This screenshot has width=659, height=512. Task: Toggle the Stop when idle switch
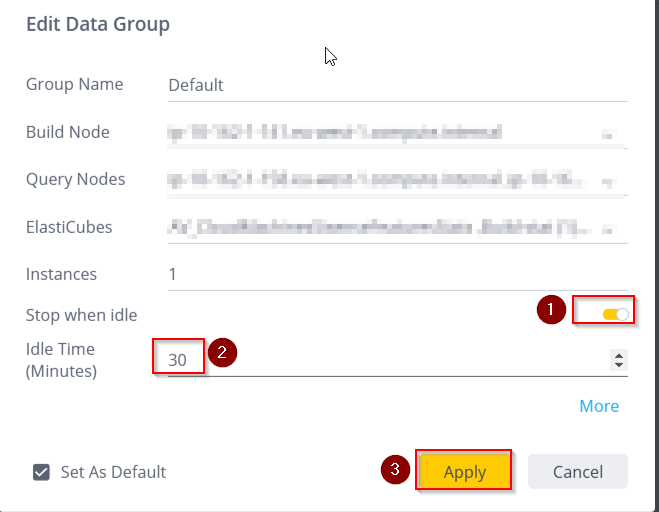click(x=615, y=315)
